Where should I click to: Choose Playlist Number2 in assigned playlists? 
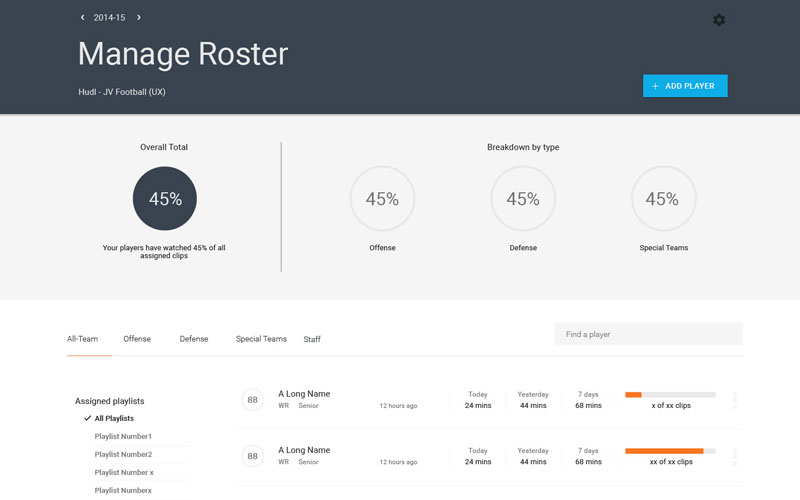tap(123, 454)
